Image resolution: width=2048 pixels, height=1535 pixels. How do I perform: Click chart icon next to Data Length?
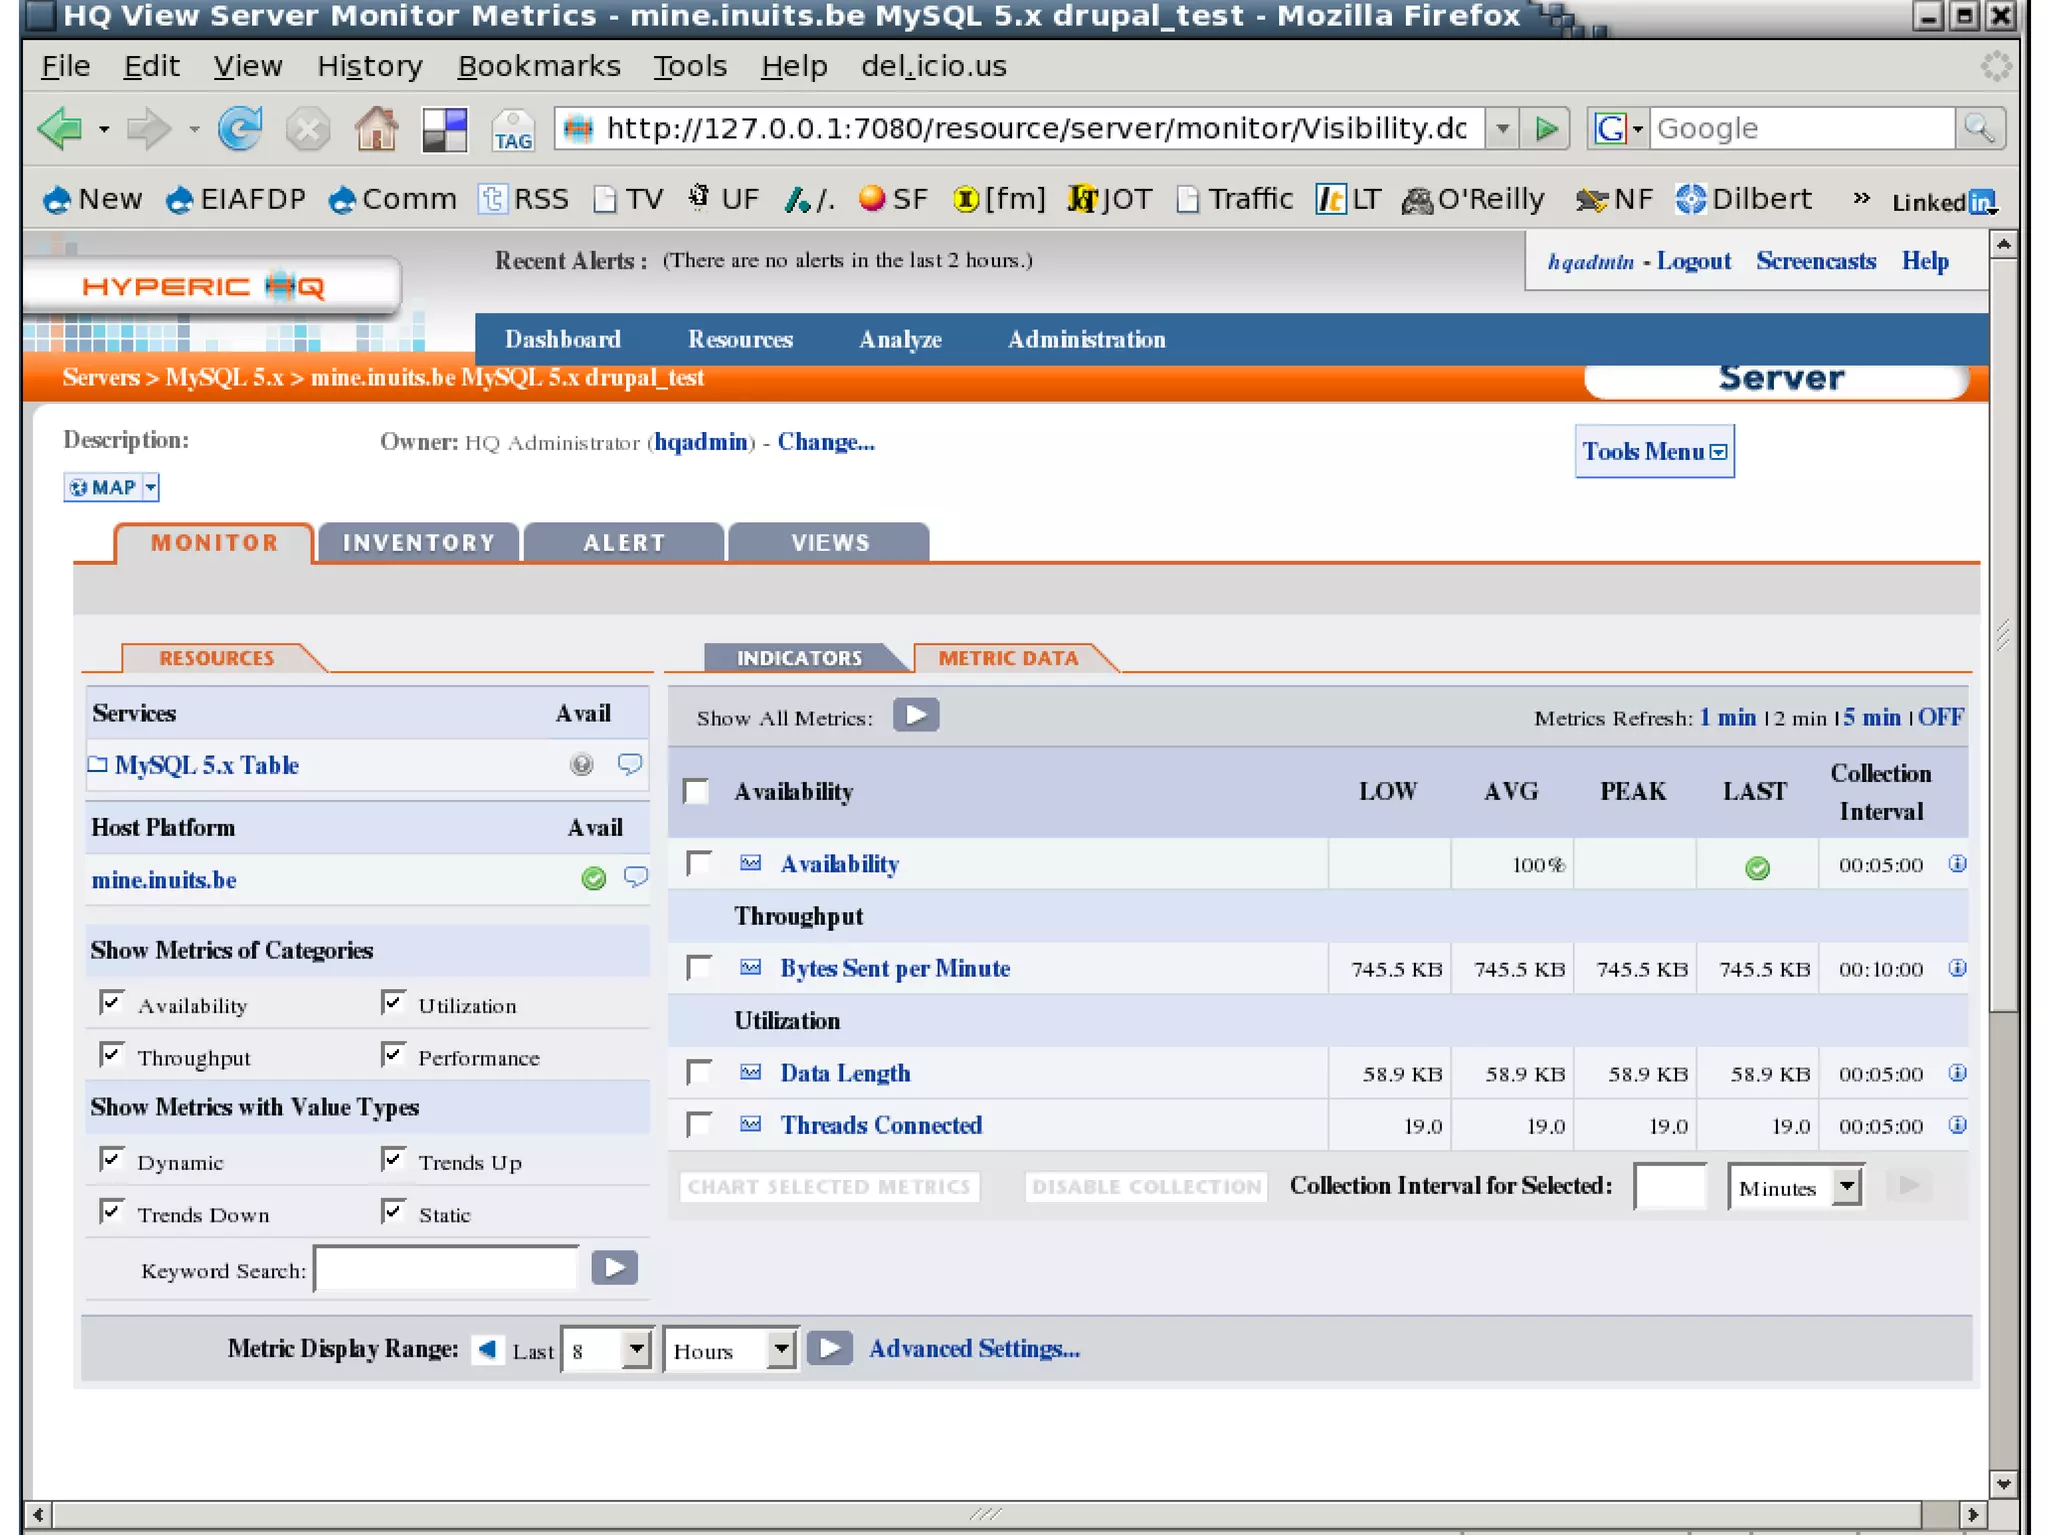(x=750, y=1072)
